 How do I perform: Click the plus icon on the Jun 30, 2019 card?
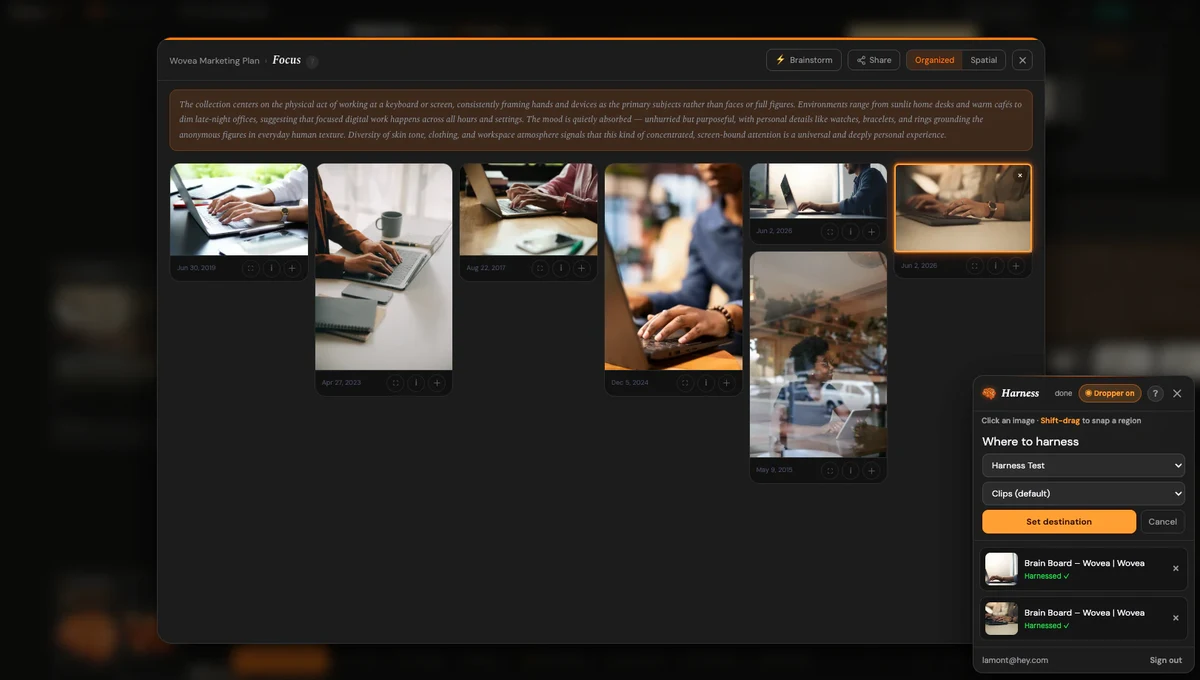pos(292,268)
